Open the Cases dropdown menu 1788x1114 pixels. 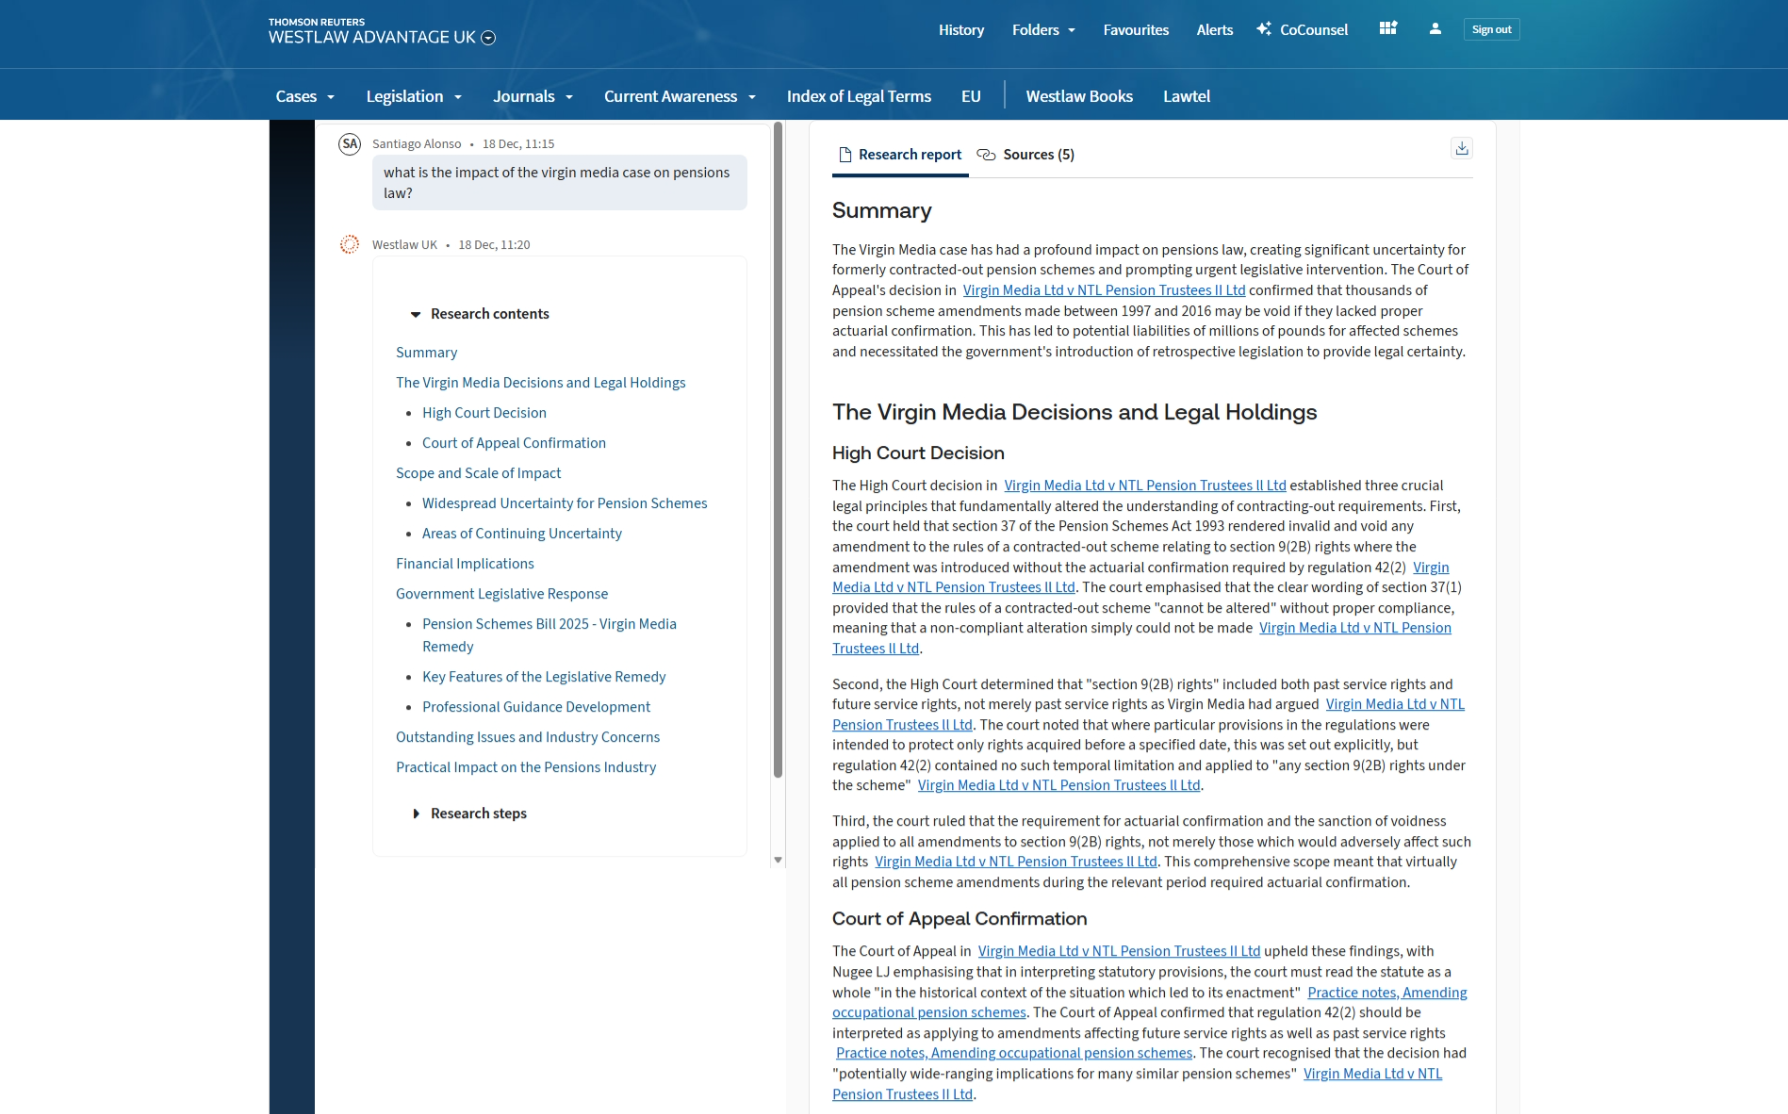305,96
